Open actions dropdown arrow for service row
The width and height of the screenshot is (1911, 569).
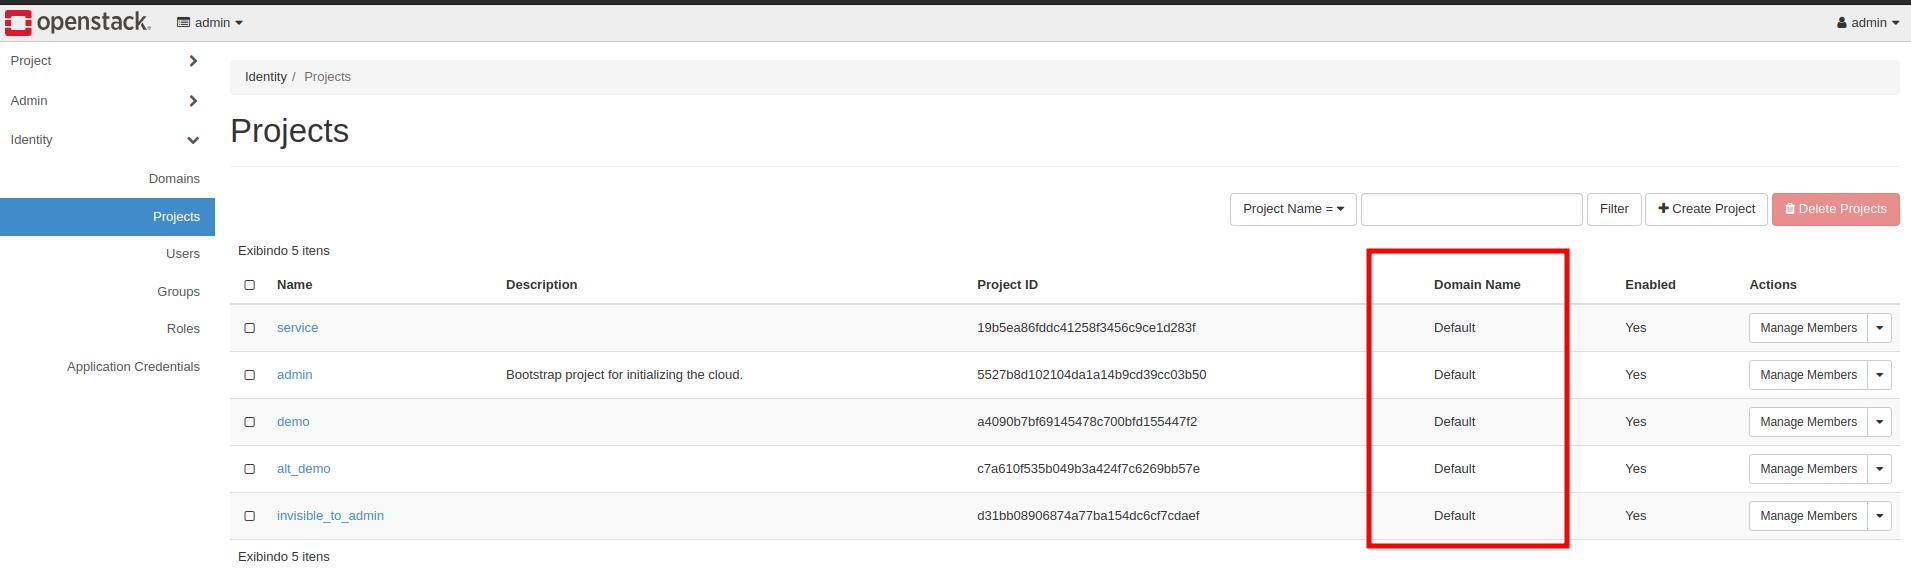1879,328
